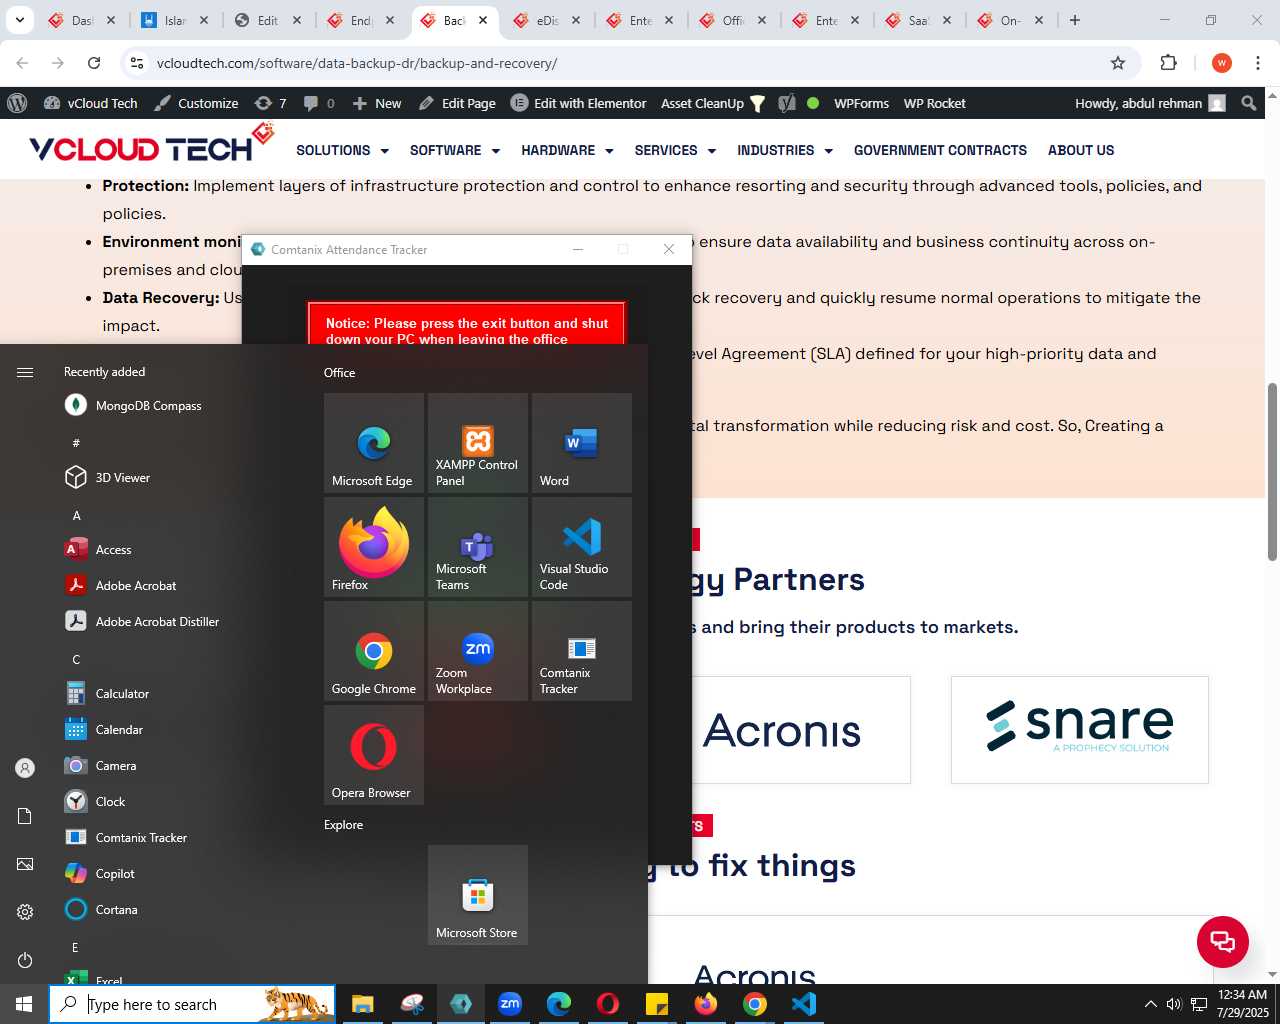
Task: Click the vCloud Tech logo
Action: pyautogui.click(x=151, y=145)
